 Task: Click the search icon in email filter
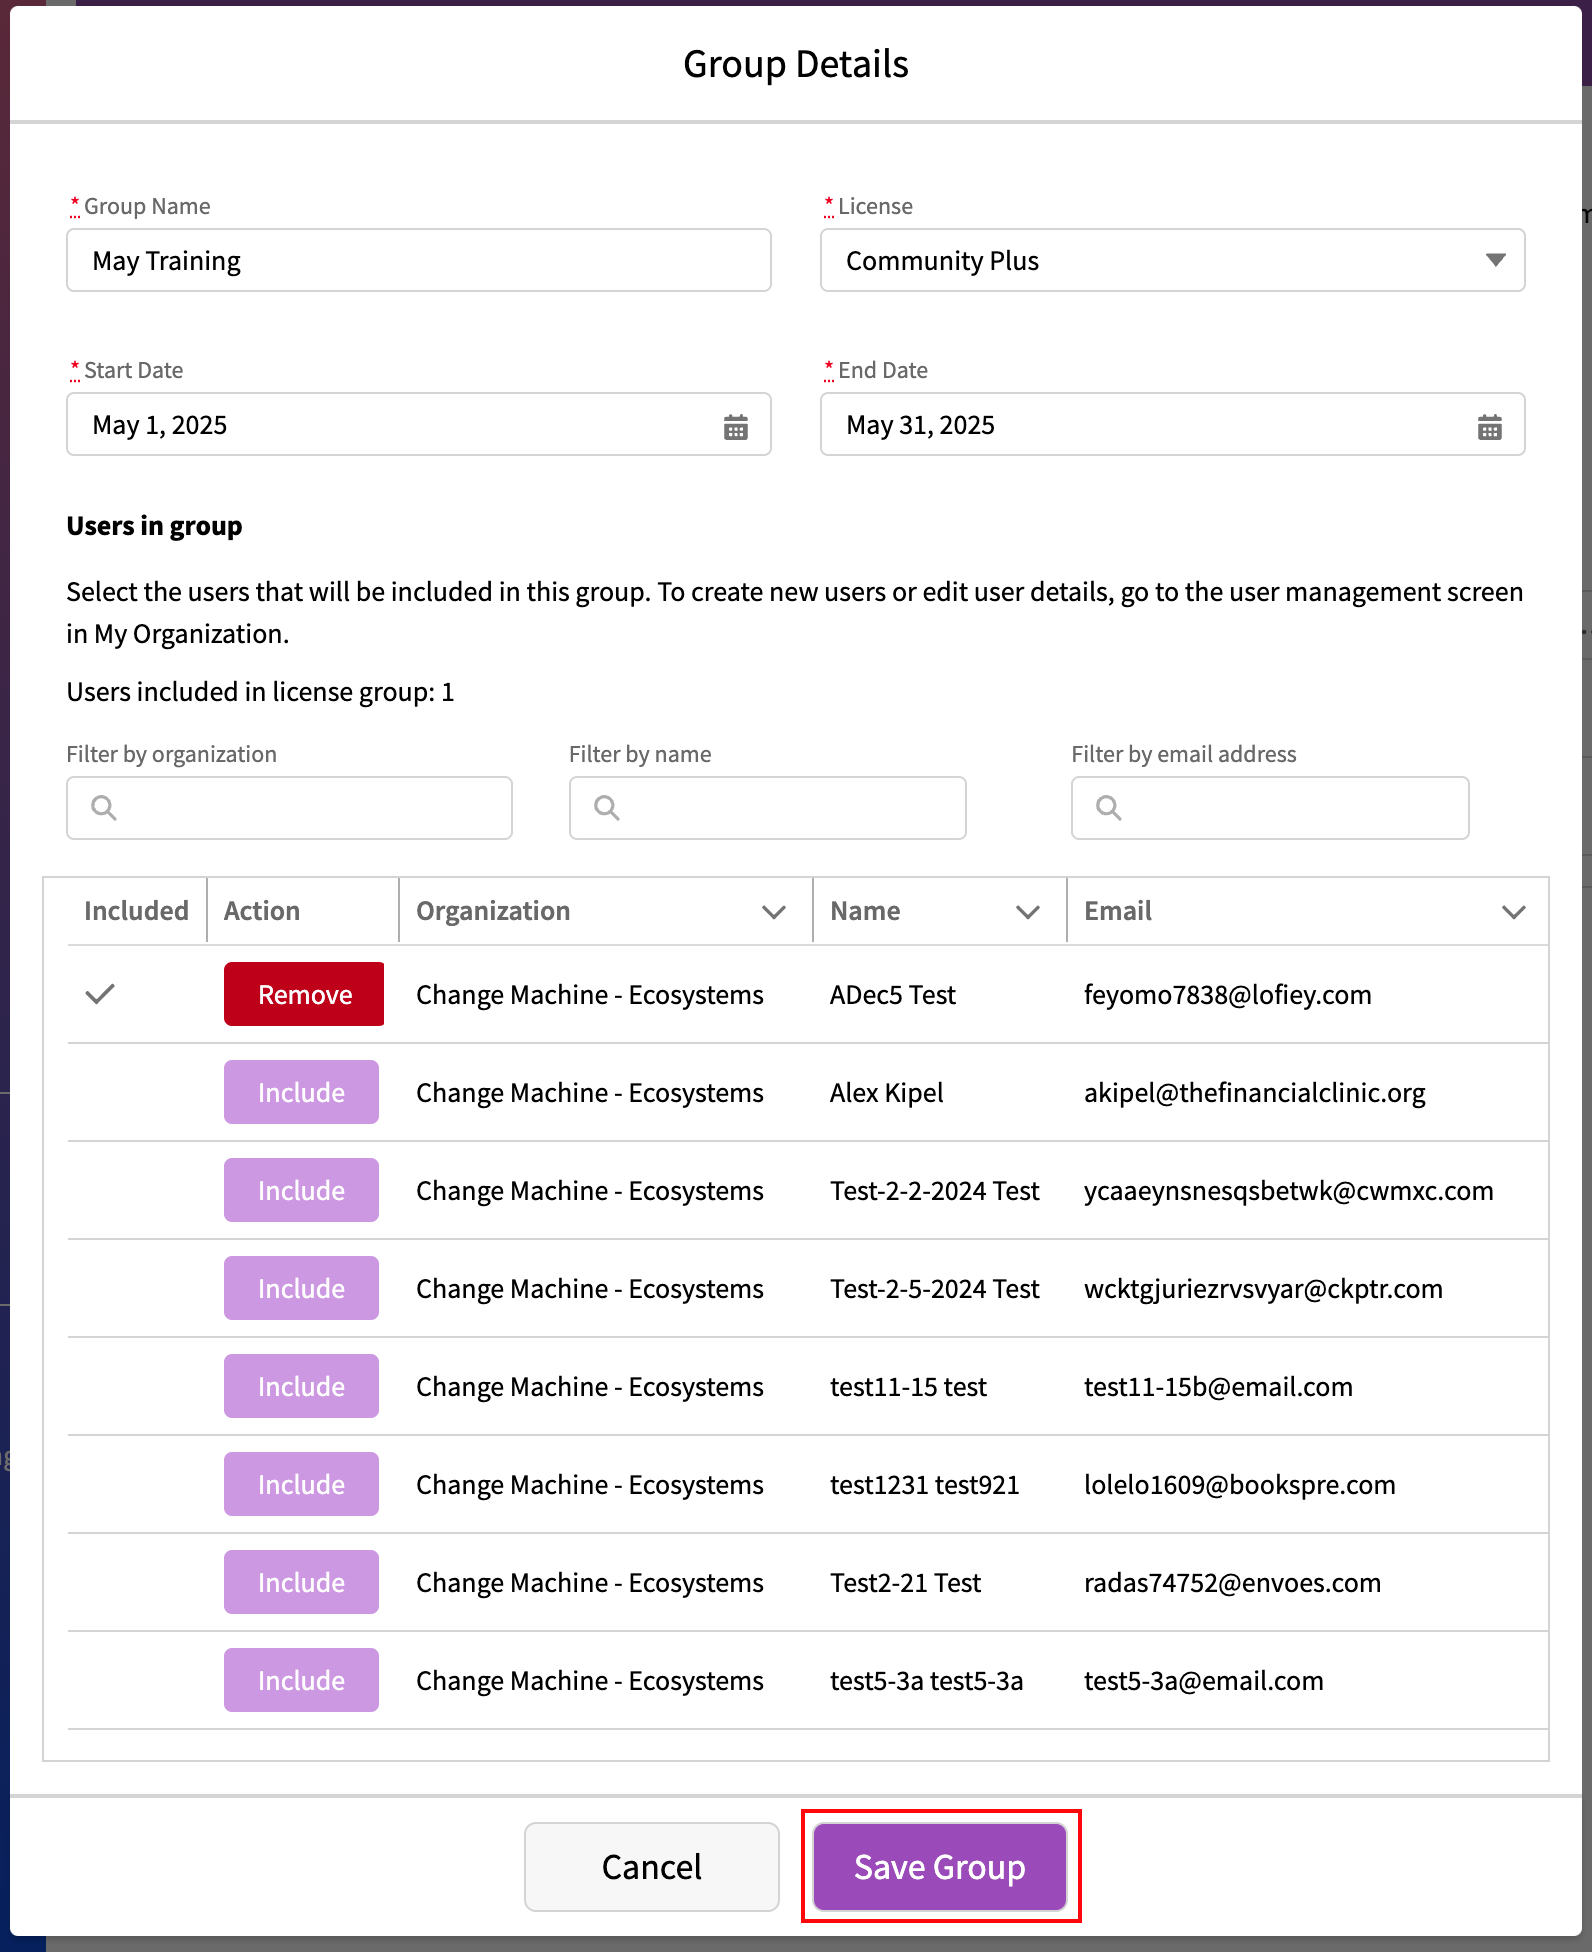click(1109, 808)
